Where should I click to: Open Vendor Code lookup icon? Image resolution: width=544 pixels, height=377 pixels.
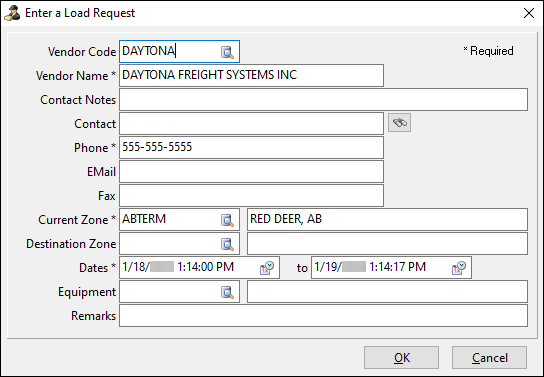[227, 52]
